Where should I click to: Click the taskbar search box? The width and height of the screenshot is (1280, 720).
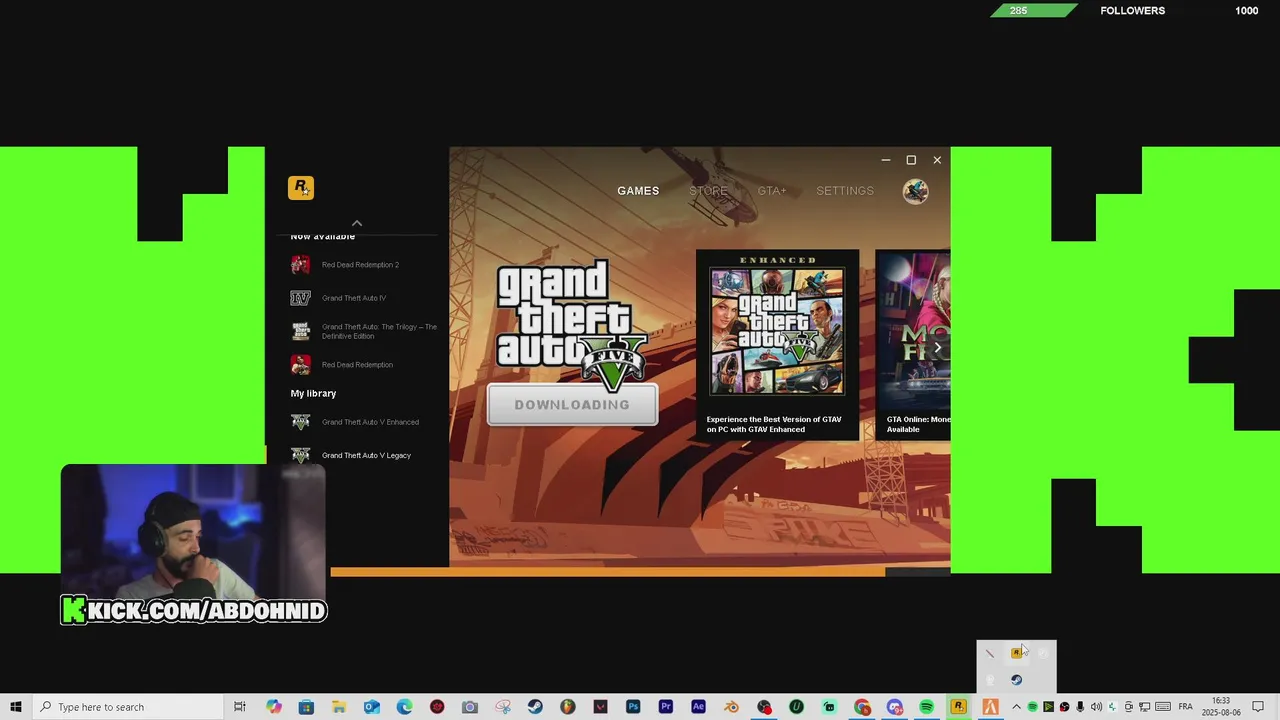pos(129,707)
